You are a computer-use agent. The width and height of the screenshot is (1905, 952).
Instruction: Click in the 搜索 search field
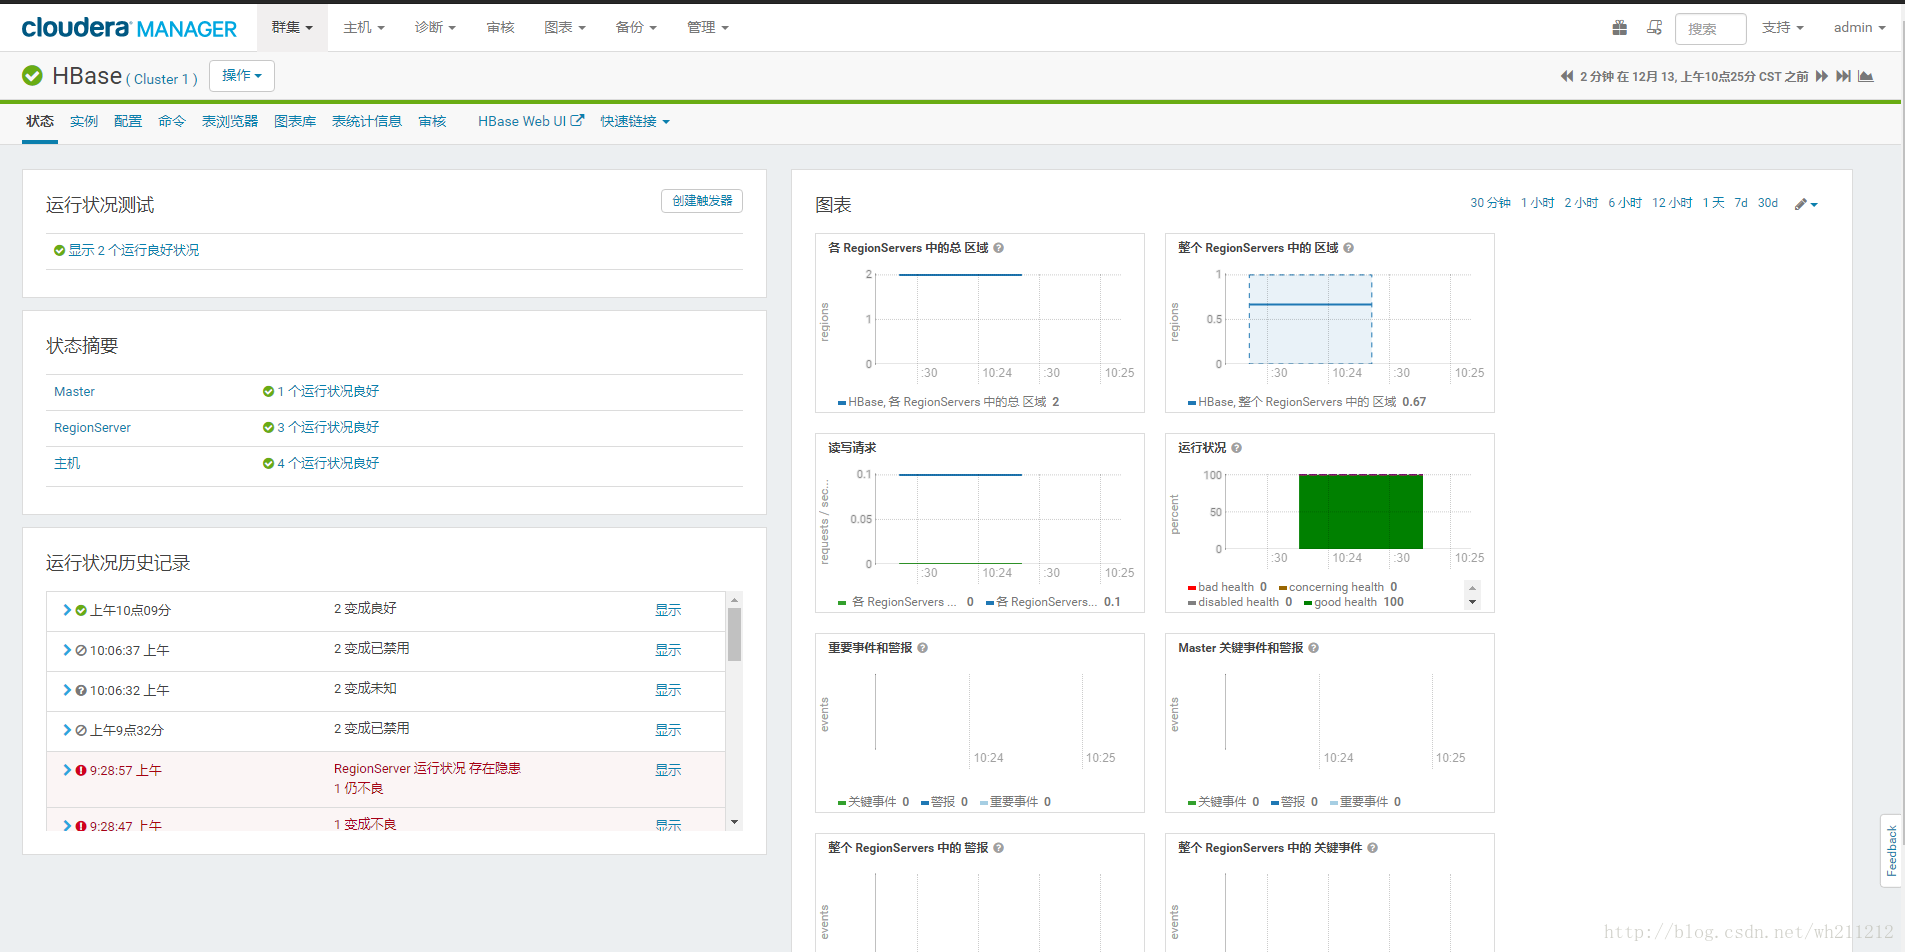pyautogui.click(x=1710, y=29)
